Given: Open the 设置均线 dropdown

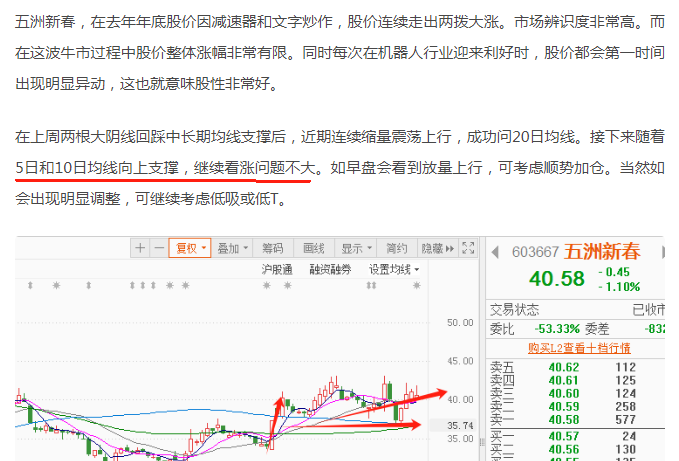Looking at the screenshot, I should [394, 270].
